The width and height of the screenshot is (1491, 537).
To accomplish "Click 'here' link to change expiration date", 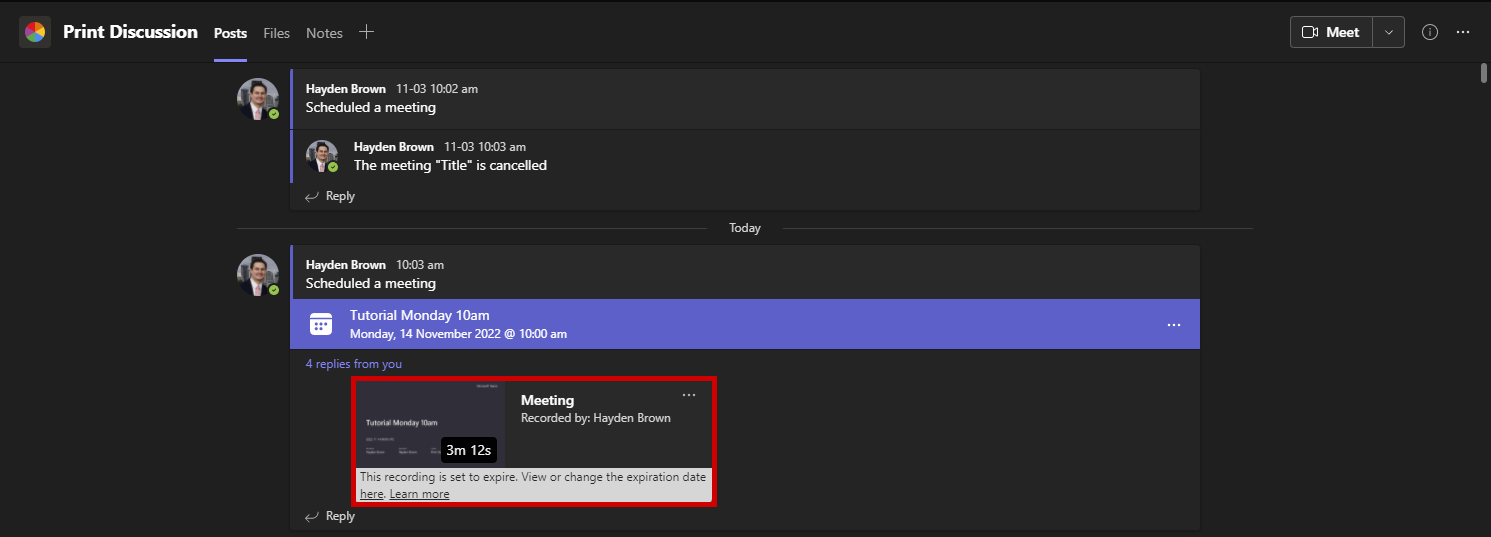I will [371, 494].
